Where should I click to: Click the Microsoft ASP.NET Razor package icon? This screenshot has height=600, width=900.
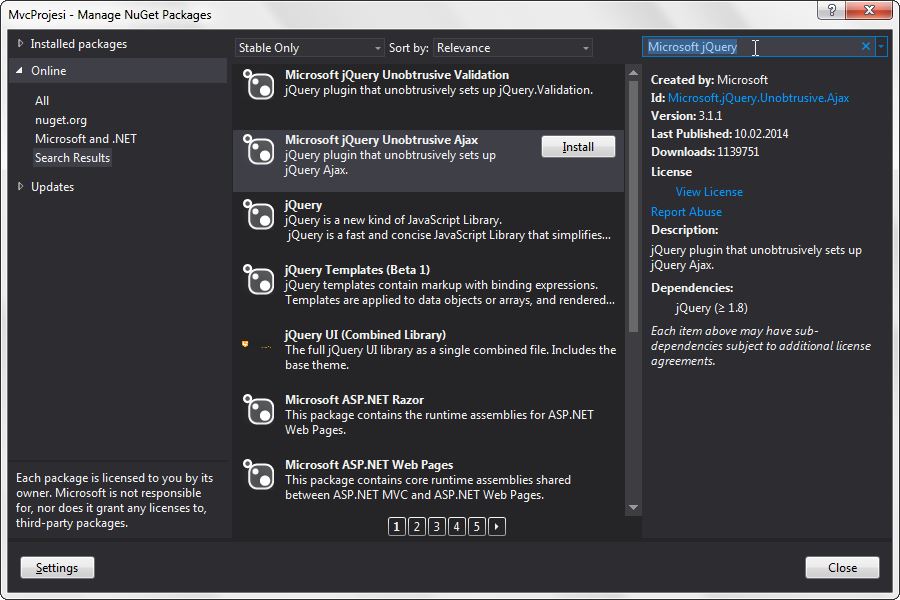pyautogui.click(x=259, y=411)
